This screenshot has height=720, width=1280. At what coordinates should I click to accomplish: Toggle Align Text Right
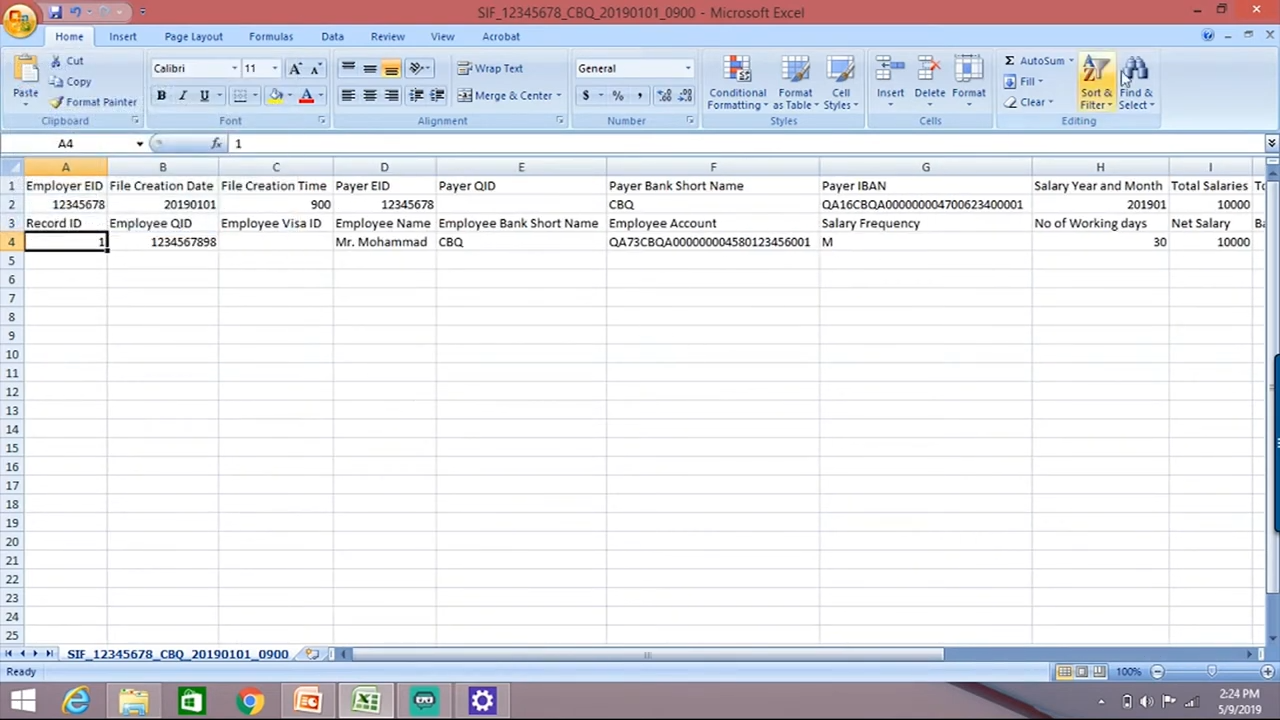tap(391, 95)
